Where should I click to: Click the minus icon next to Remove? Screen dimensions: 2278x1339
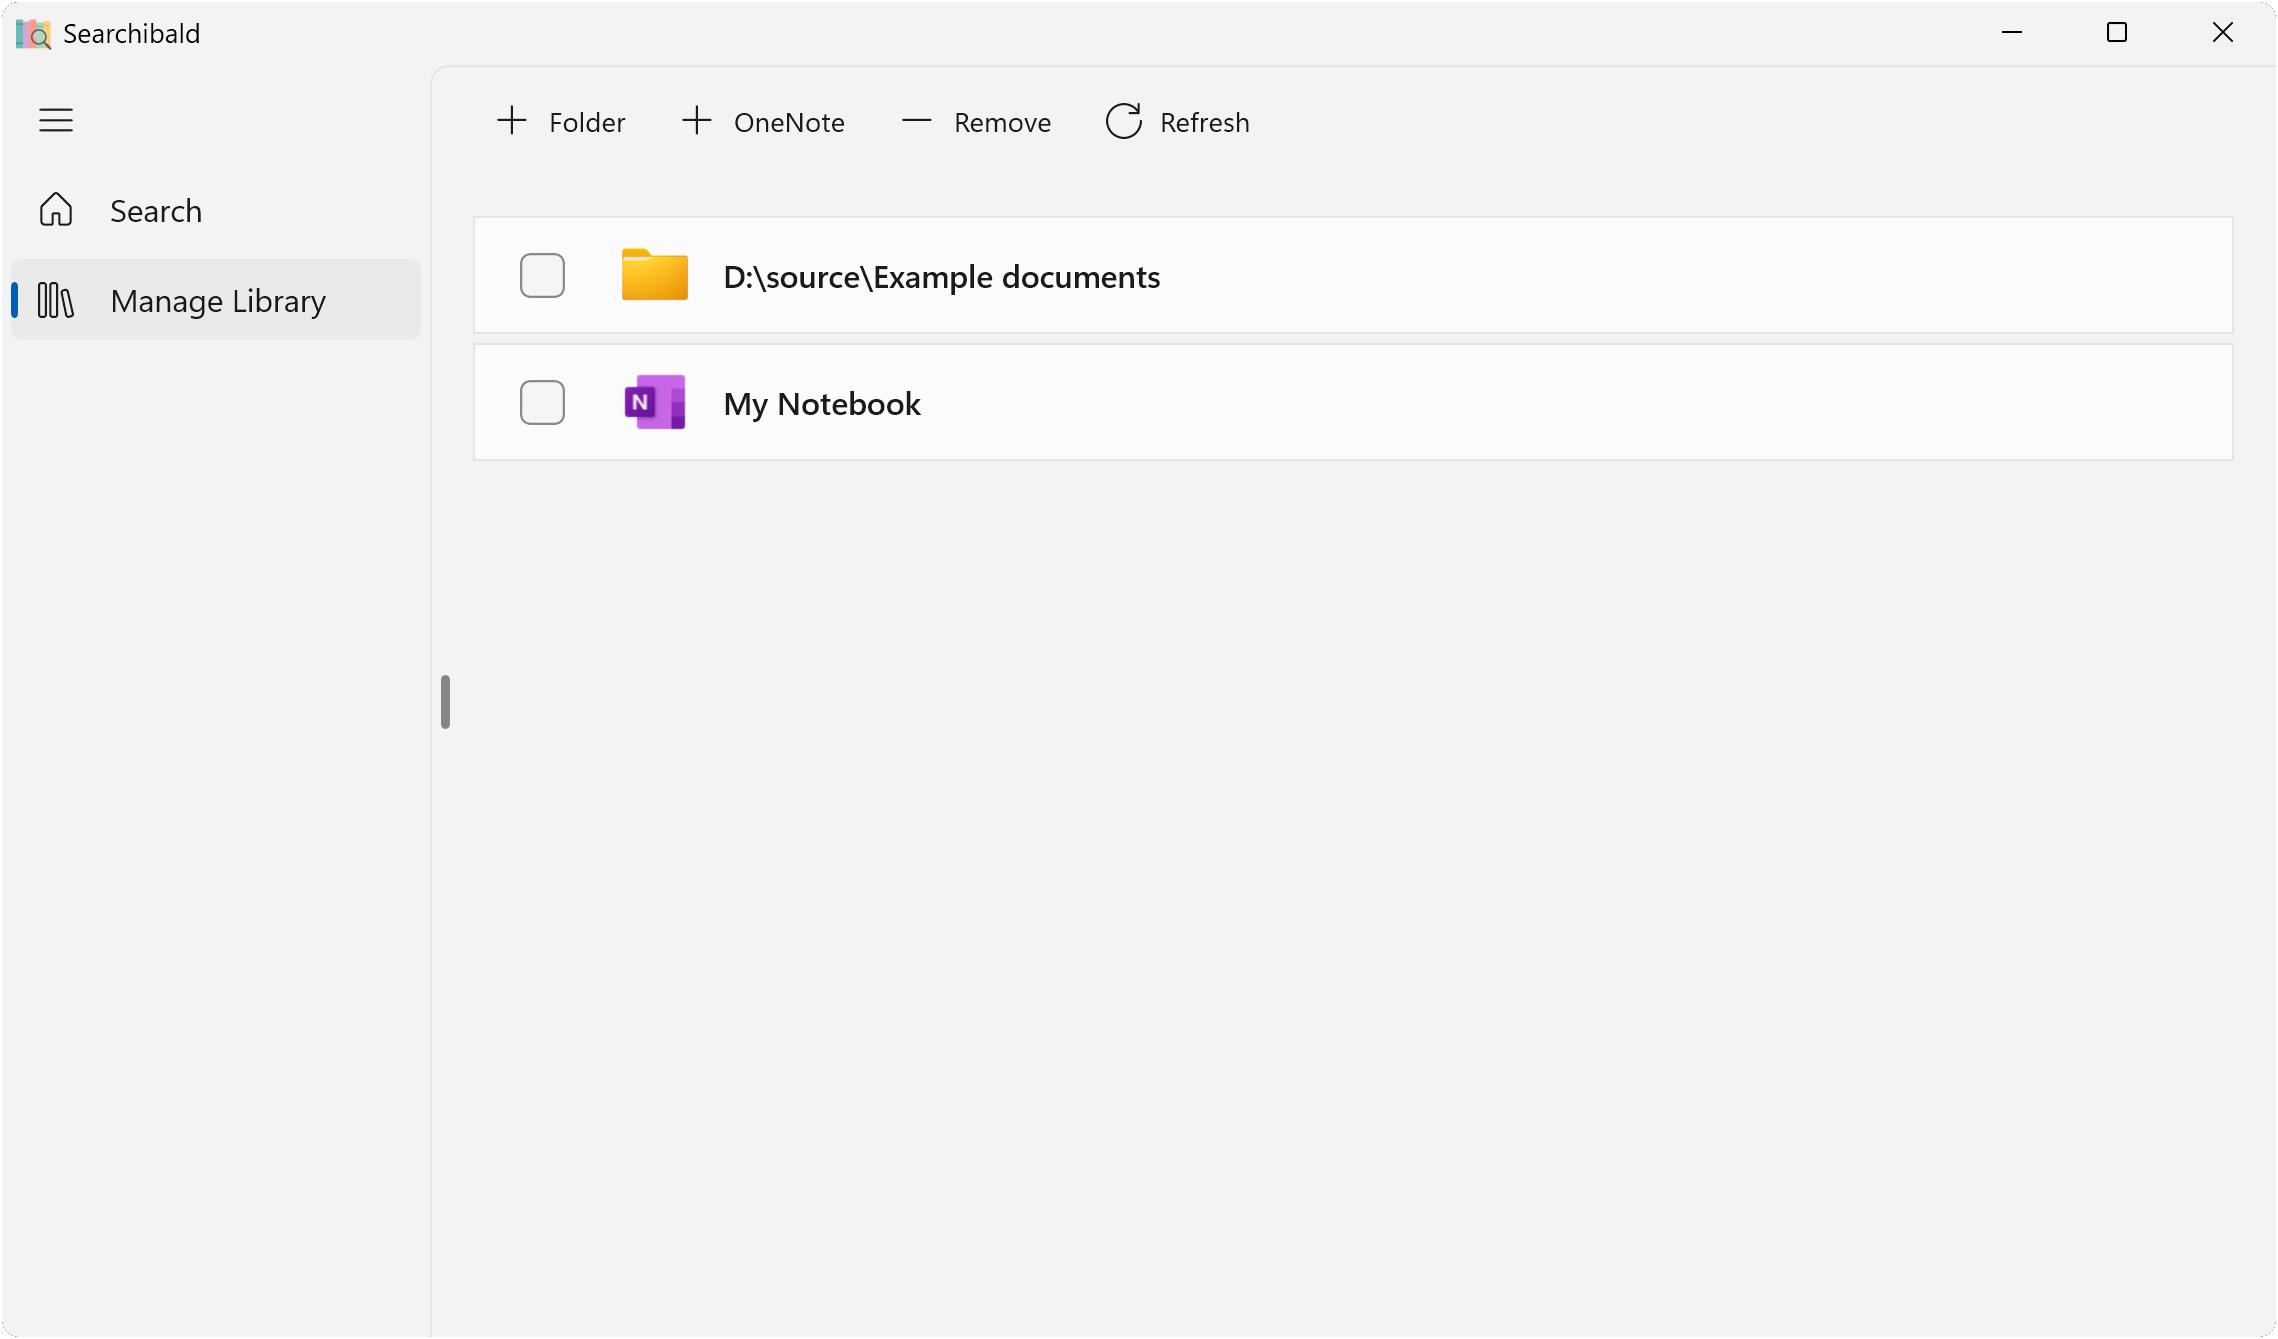click(x=915, y=121)
